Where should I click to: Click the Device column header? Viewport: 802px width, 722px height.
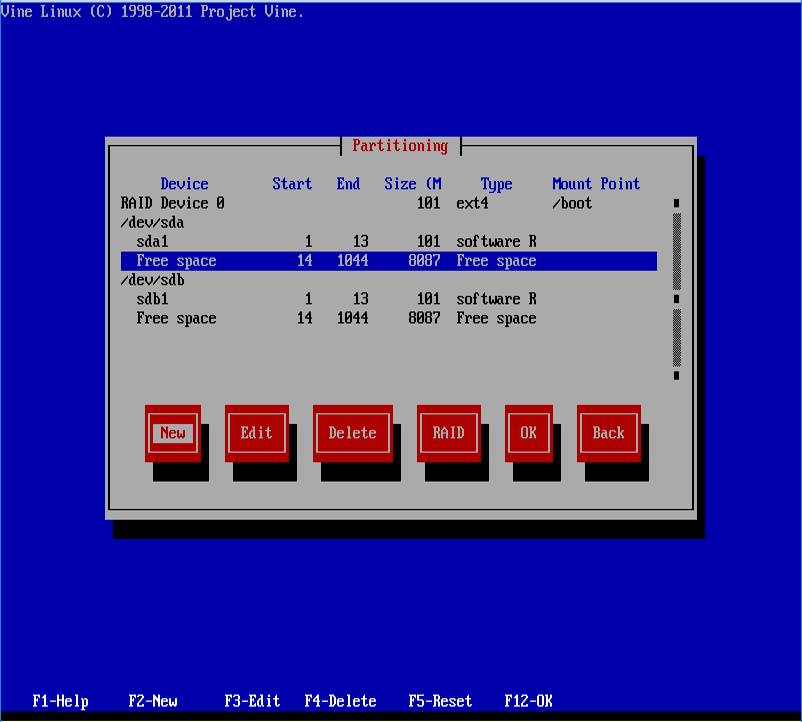pos(184,184)
